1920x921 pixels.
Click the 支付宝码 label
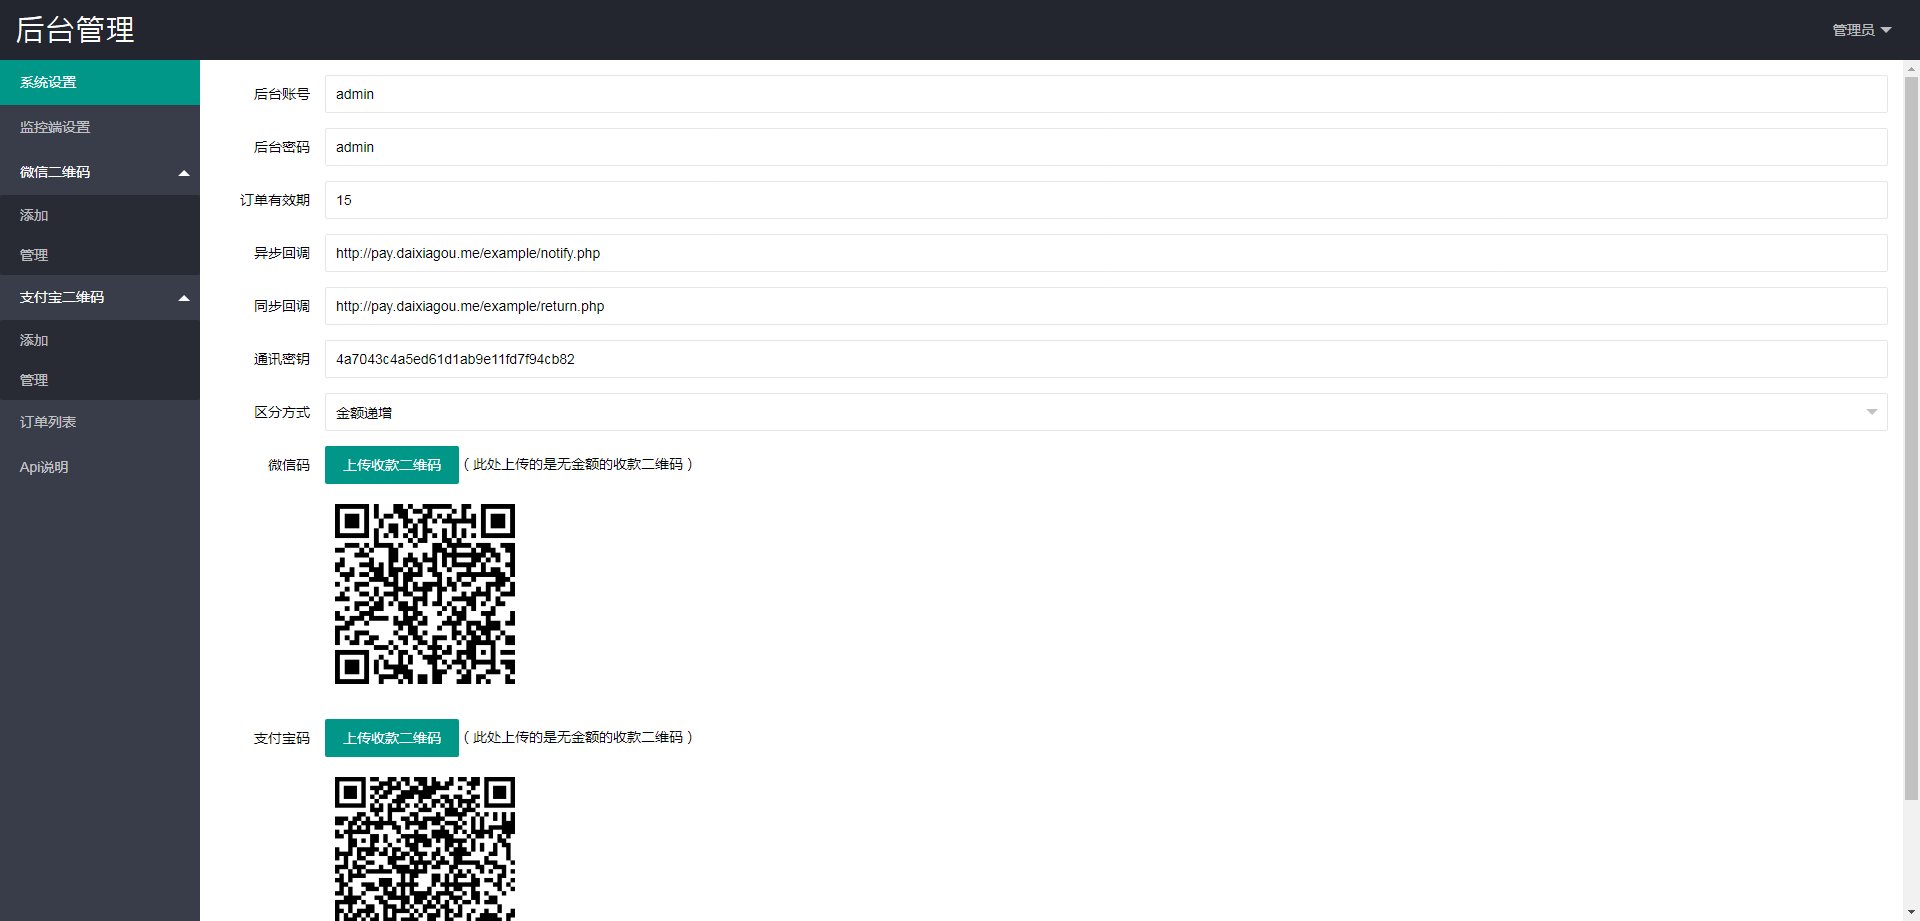282,738
